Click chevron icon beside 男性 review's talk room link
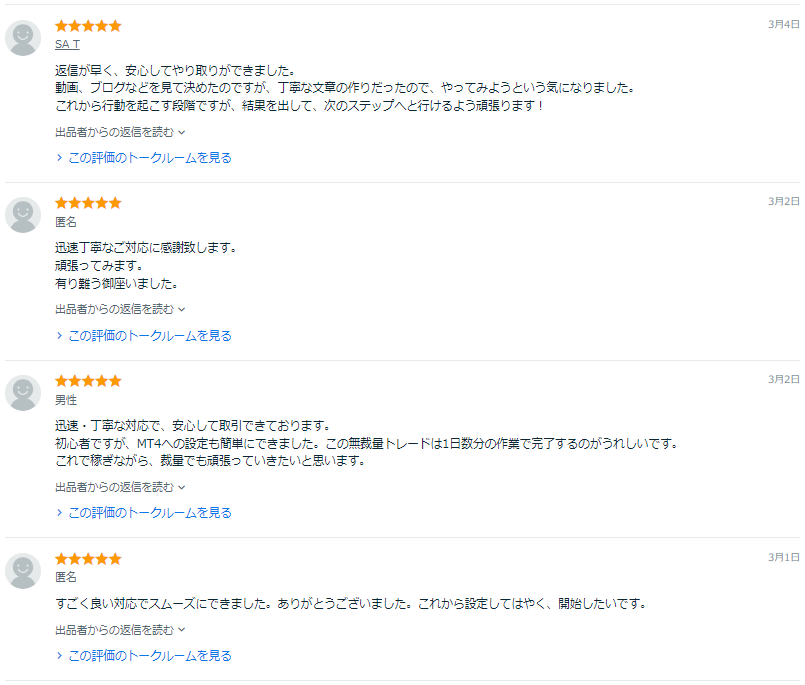 [60, 513]
